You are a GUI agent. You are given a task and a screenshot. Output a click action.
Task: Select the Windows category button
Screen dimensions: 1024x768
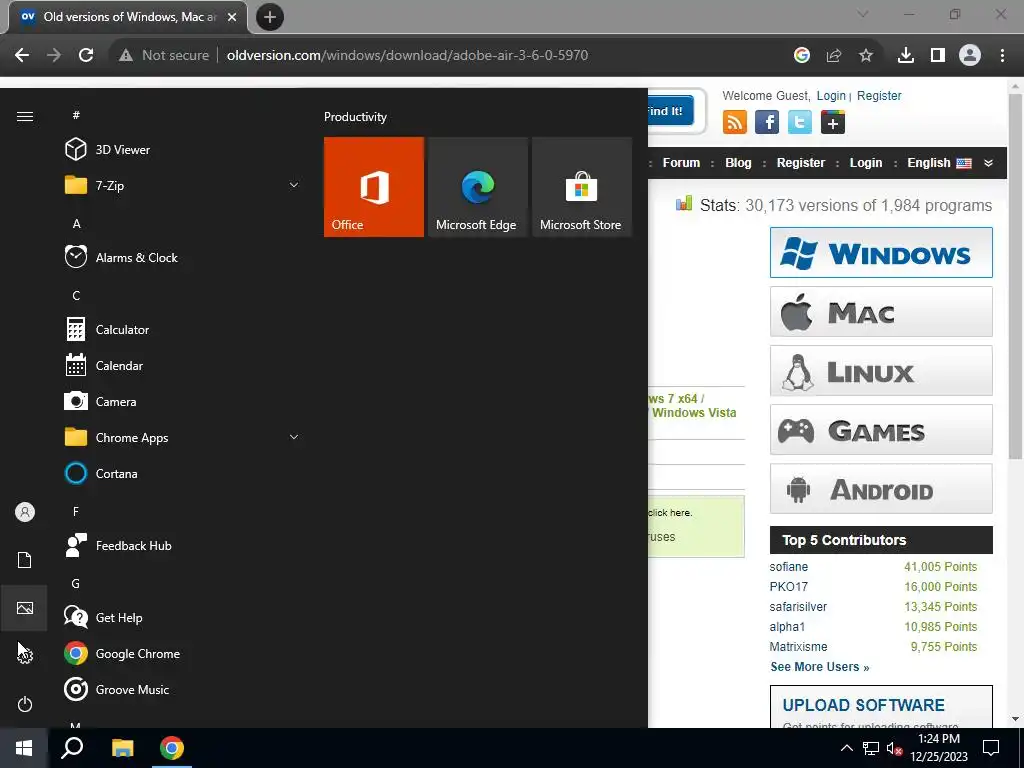tap(881, 253)
